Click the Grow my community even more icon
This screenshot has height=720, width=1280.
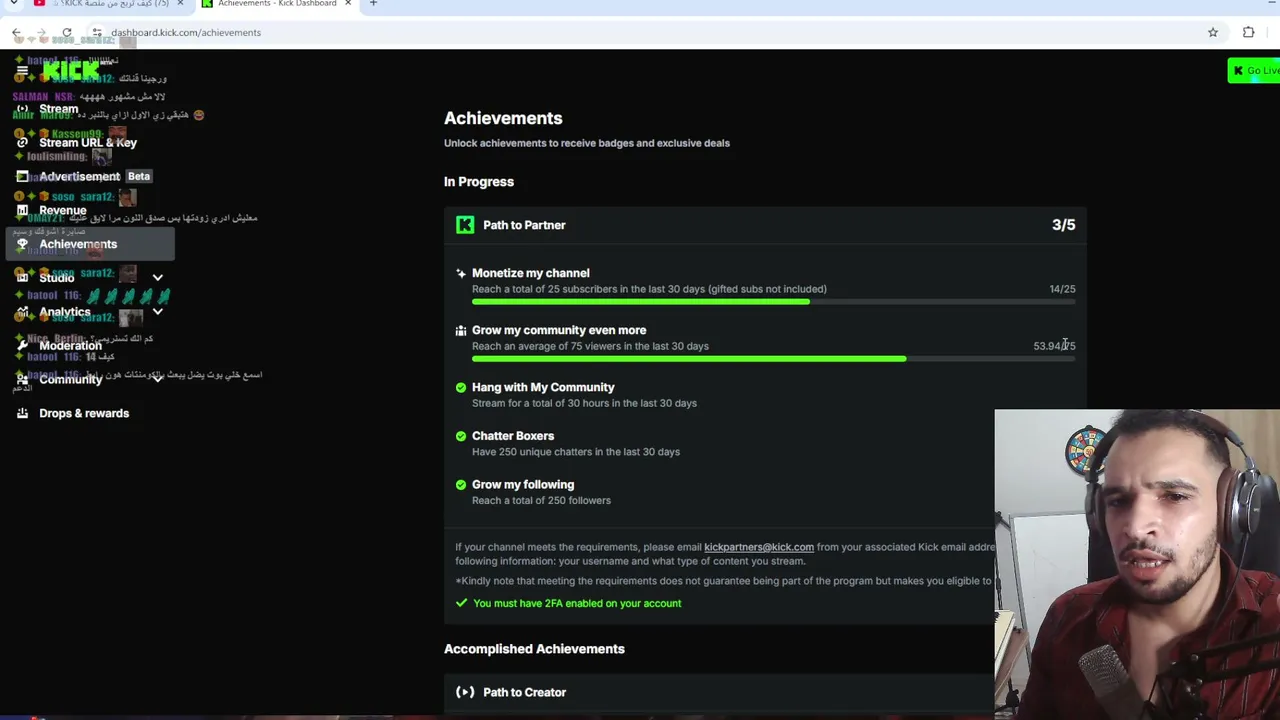[x=461, y=330]
